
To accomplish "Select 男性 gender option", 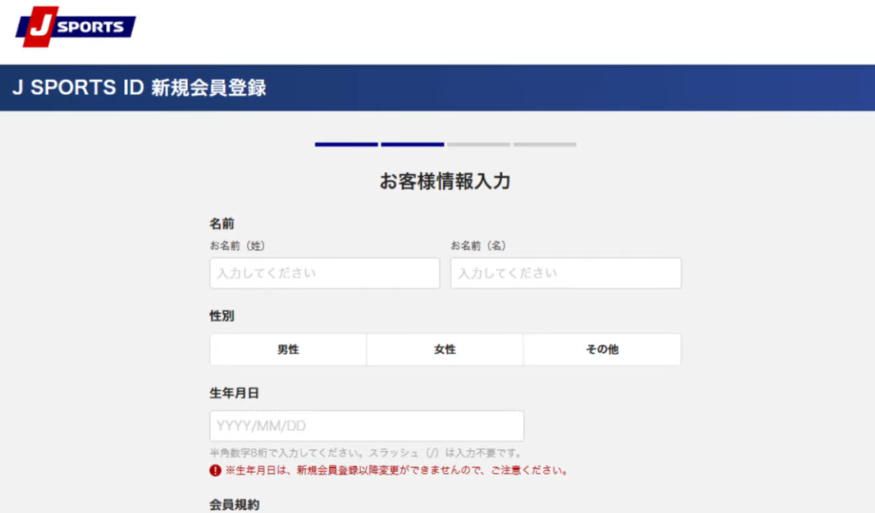I will pos(288,349).
